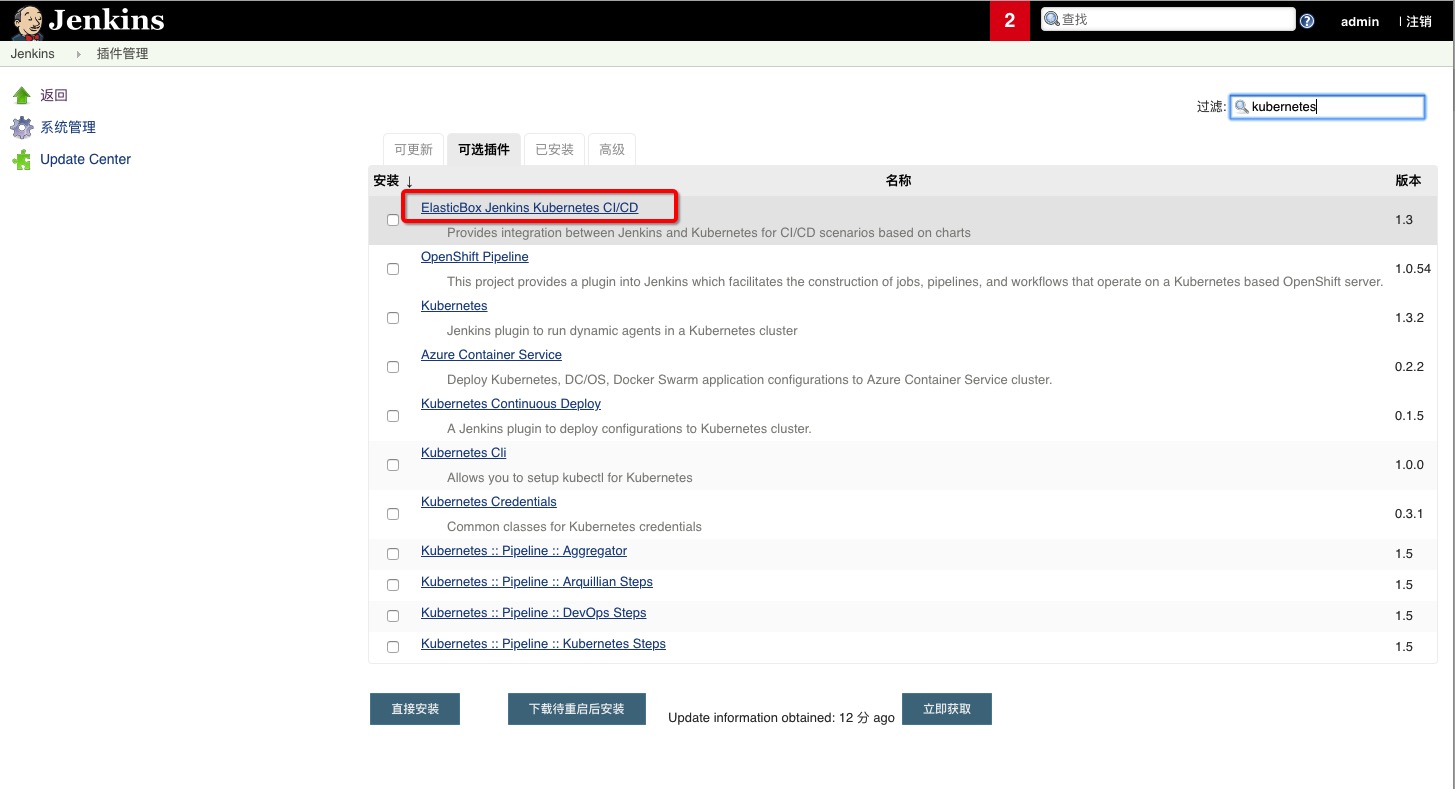Click the 返回 sidebar link

pos(54,95)
